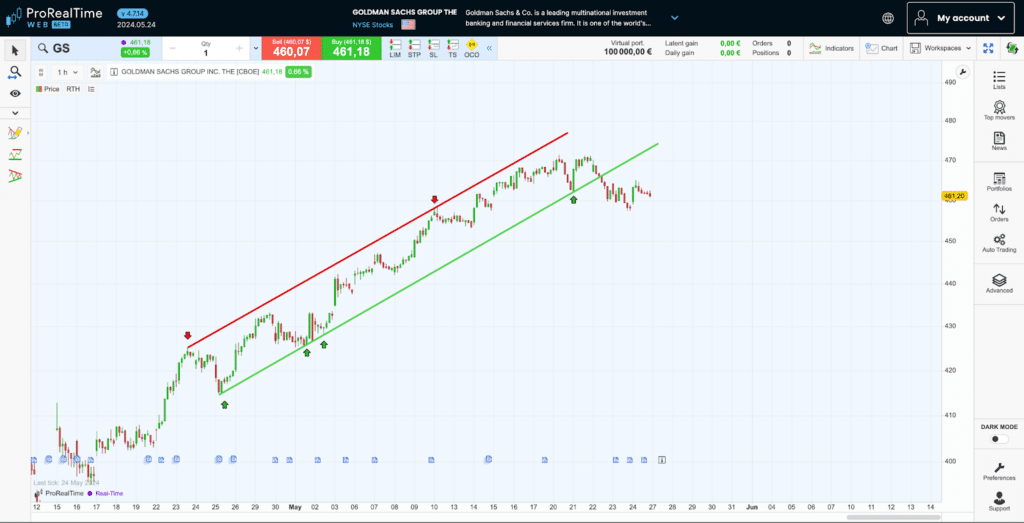Place a LIM limit order
This screenshot has height=523, width=1024.
tap(395, 49)
